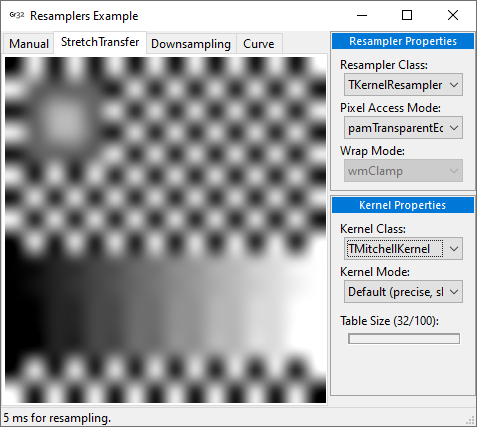Click the status bar resize grip
The image size is (477, 427).
tap(470, 420)
